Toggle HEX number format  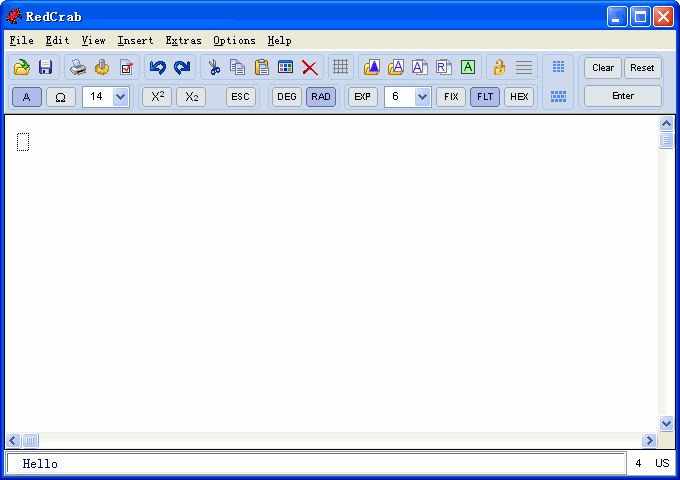coord(518,97)
